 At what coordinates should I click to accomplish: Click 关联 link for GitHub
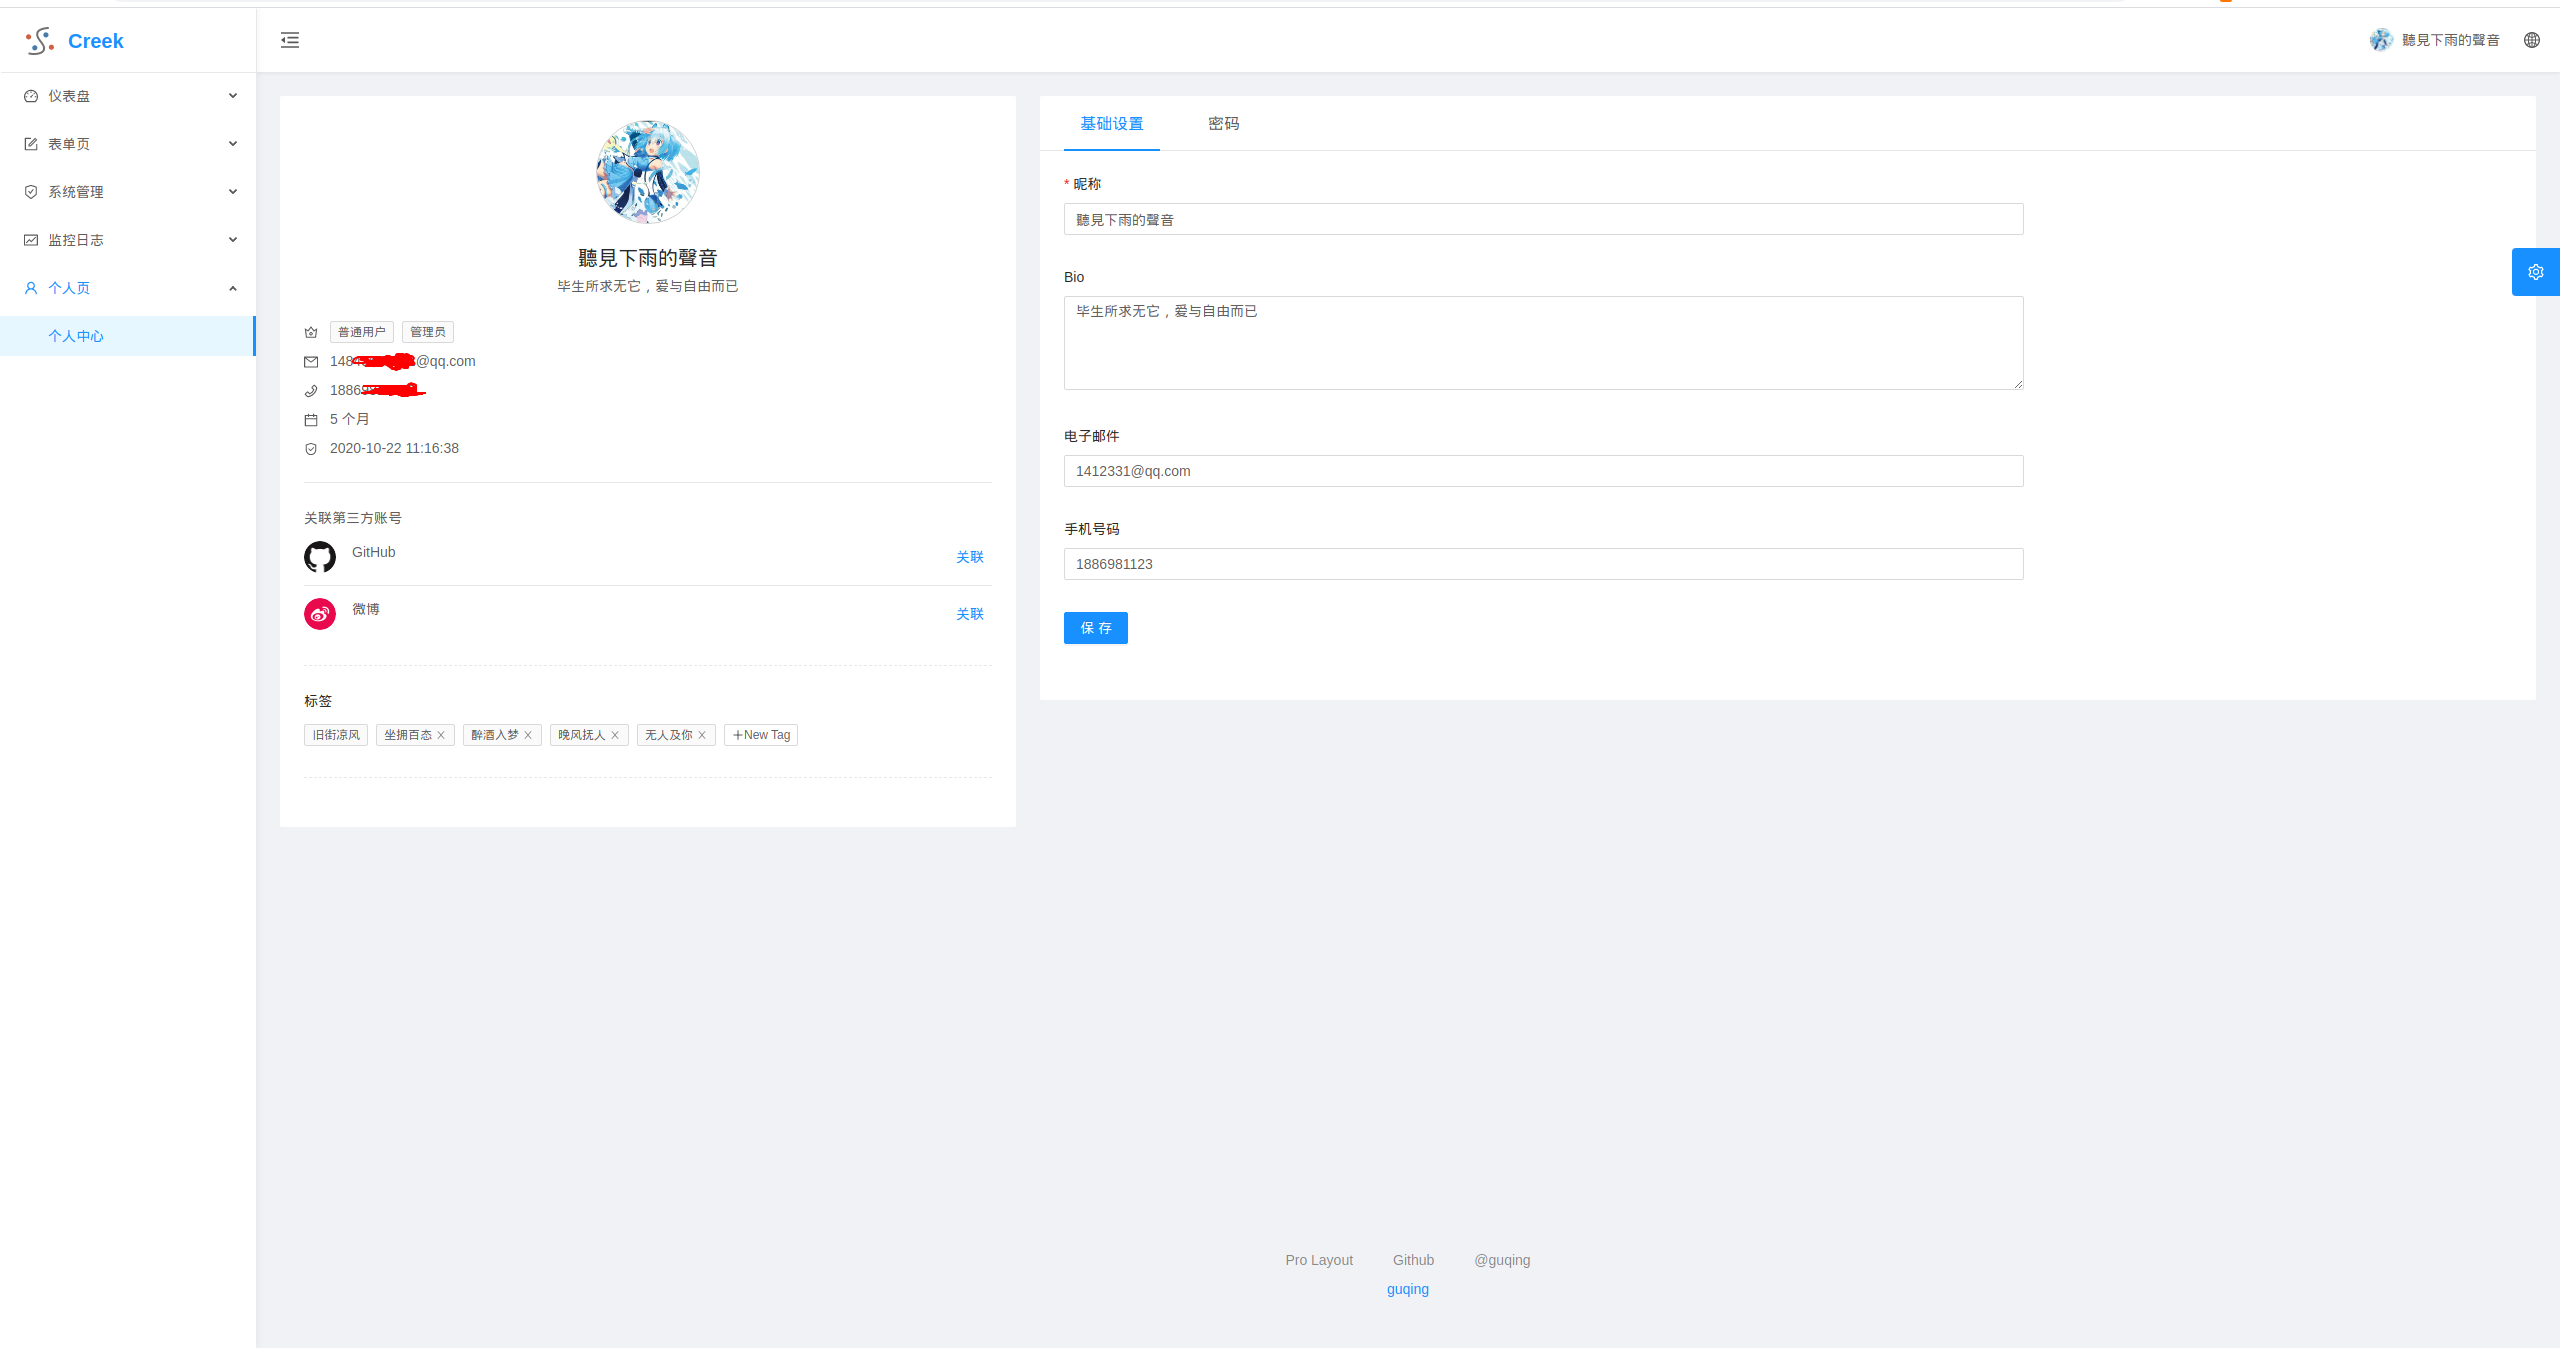pos(969,557)
